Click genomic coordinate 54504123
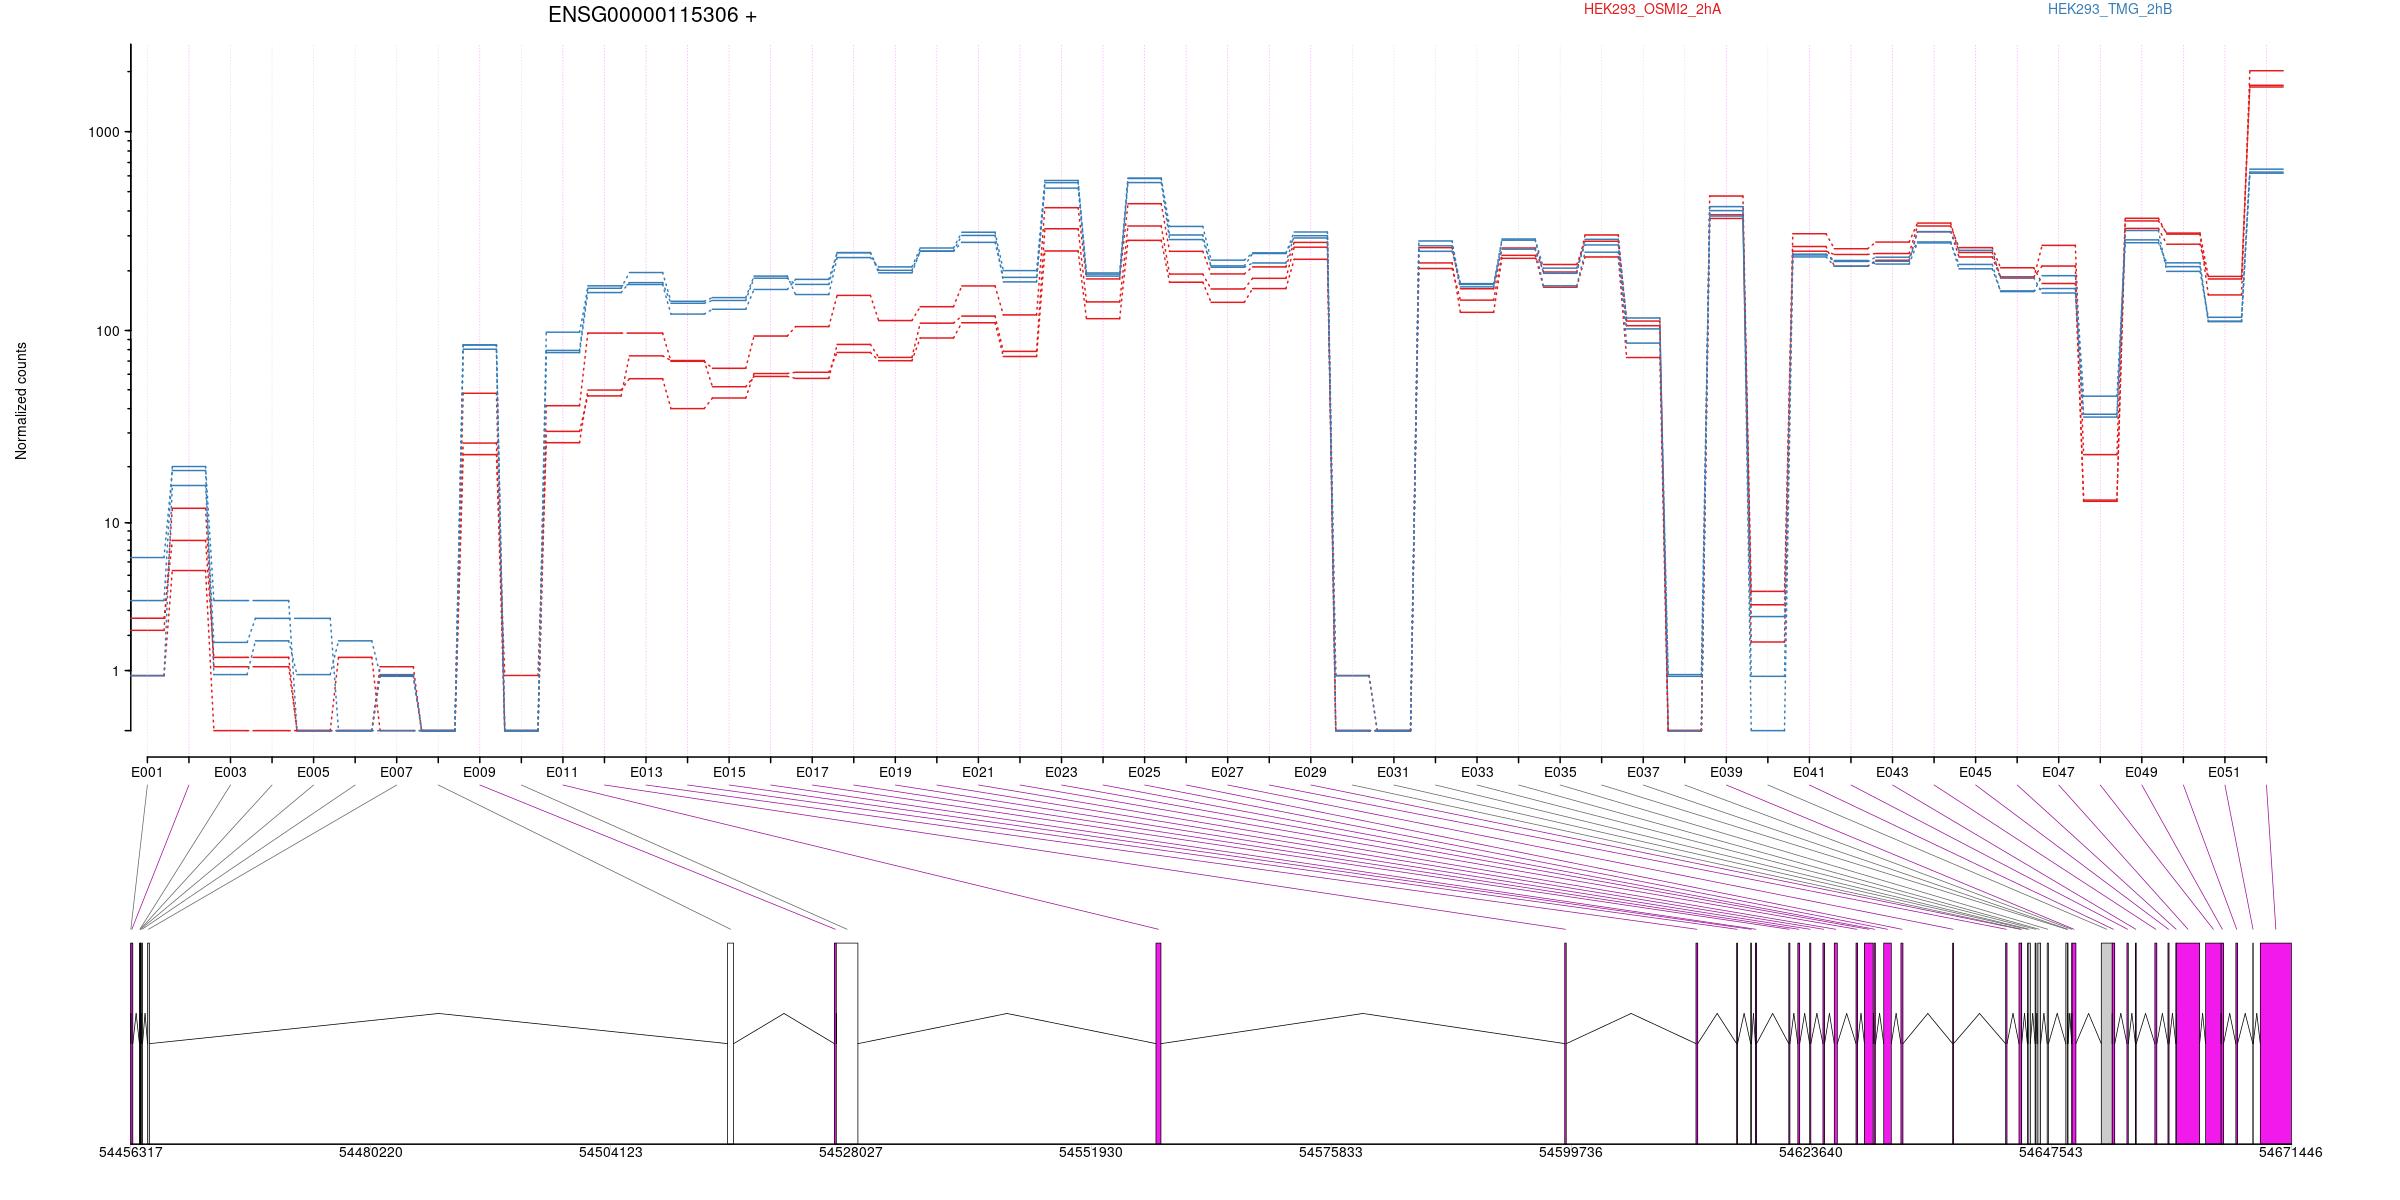The width and height of the screenshot is (2400, 1200). (611, 1152)
